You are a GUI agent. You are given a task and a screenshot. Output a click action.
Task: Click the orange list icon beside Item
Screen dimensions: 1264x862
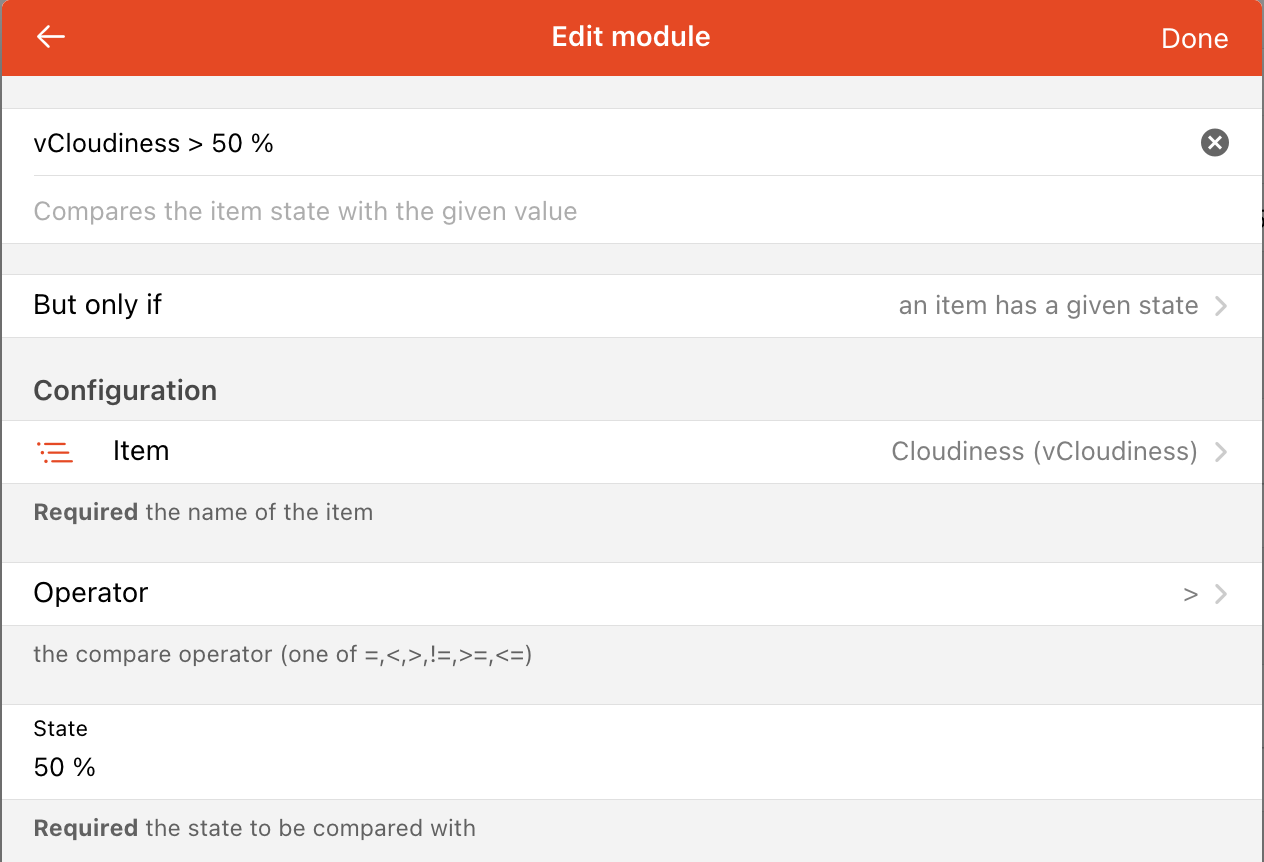[56, 452]
